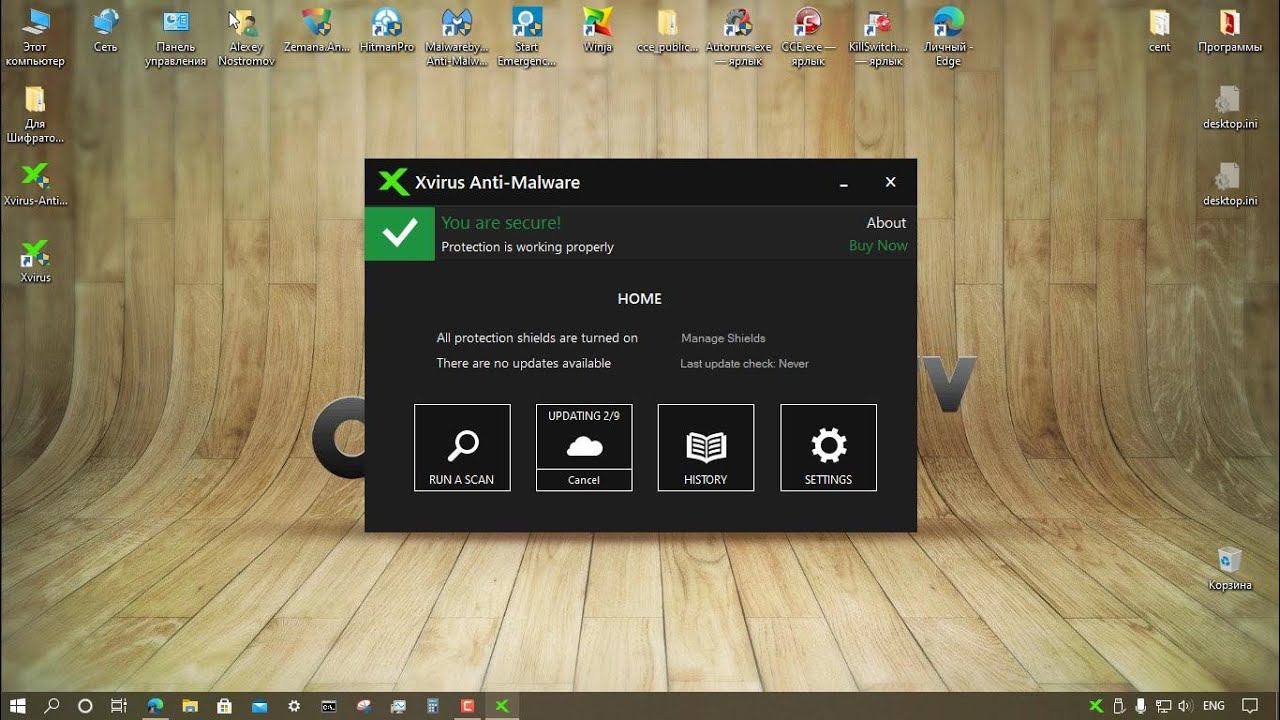Select the Start Emergency Kit desktop shortcut

[527, 37]
